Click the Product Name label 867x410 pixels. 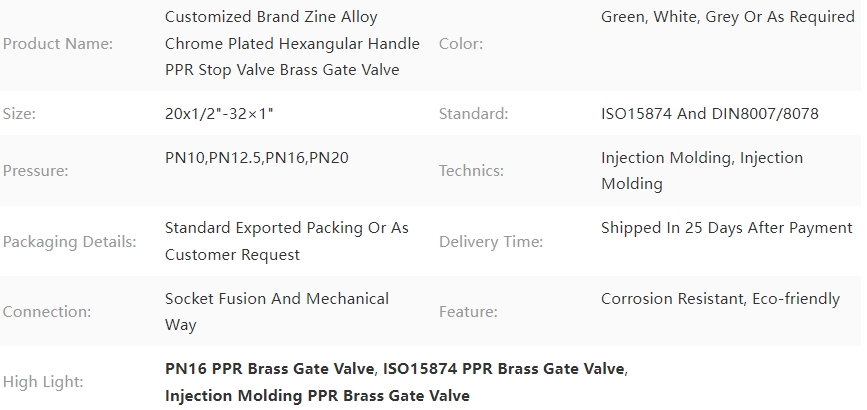coord(58,44)
